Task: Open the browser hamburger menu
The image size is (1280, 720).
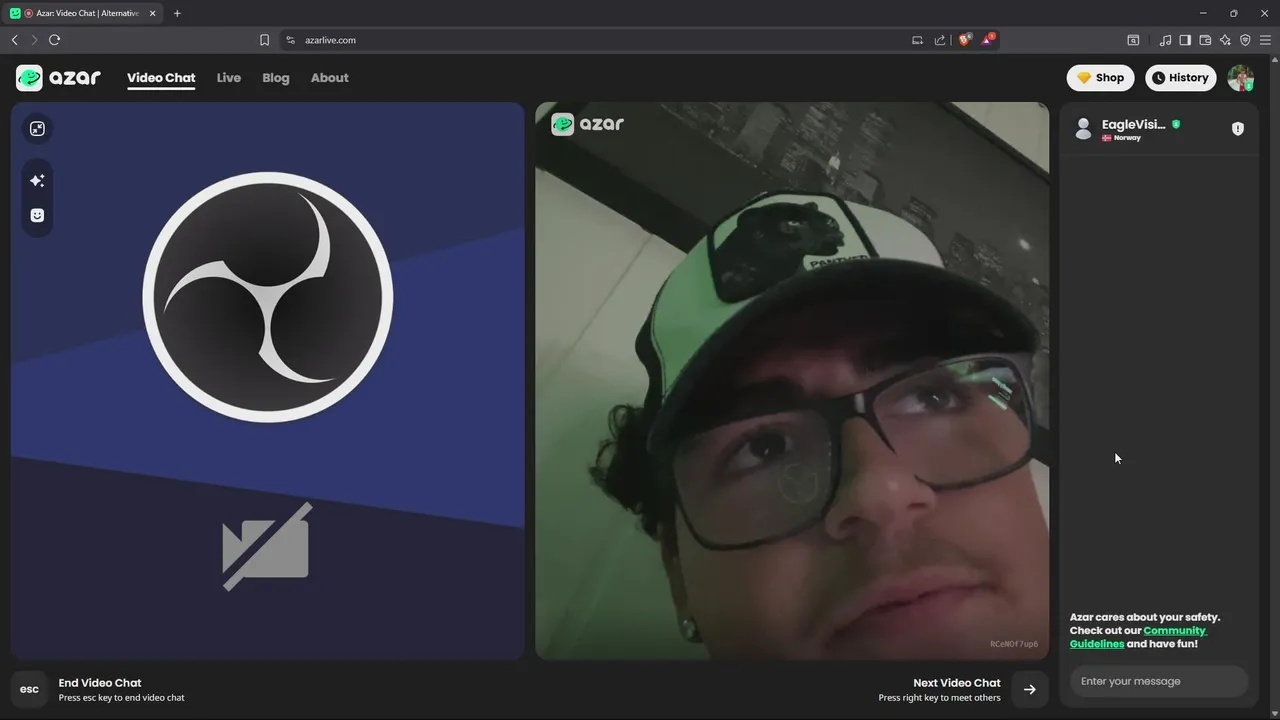Action: (x=1265, y=40)
